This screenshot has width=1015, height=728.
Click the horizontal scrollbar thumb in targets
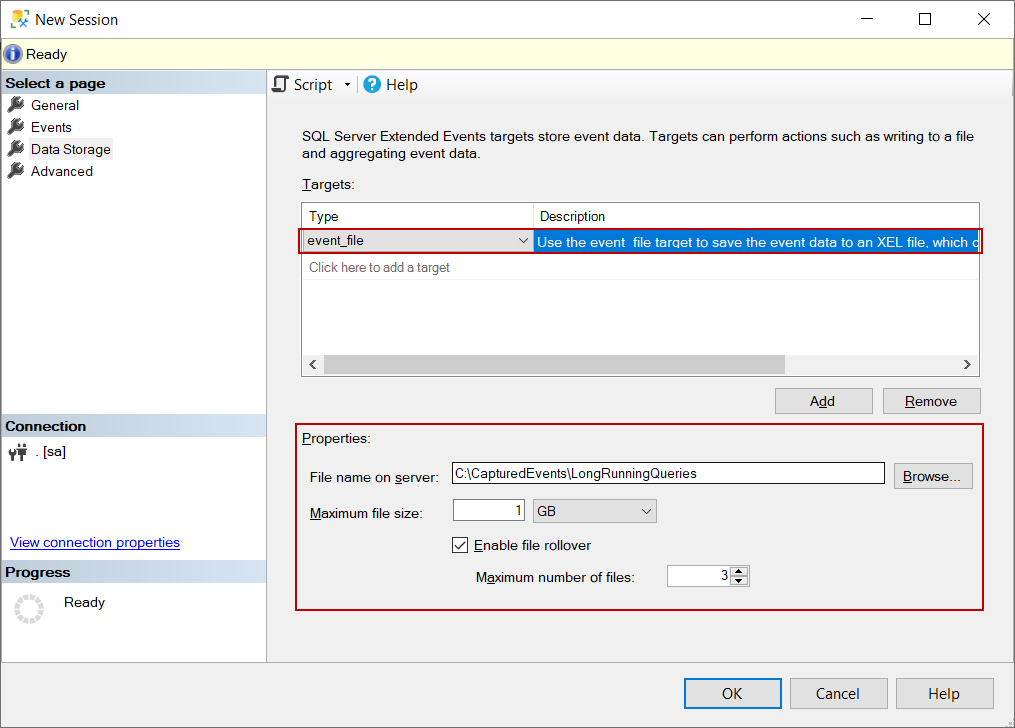click(554, 364)
